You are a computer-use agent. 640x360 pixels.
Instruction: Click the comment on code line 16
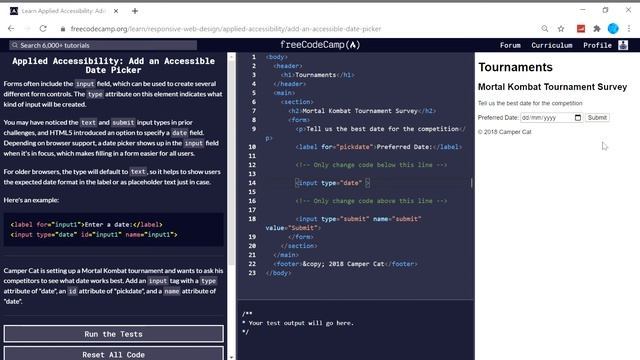371,201
